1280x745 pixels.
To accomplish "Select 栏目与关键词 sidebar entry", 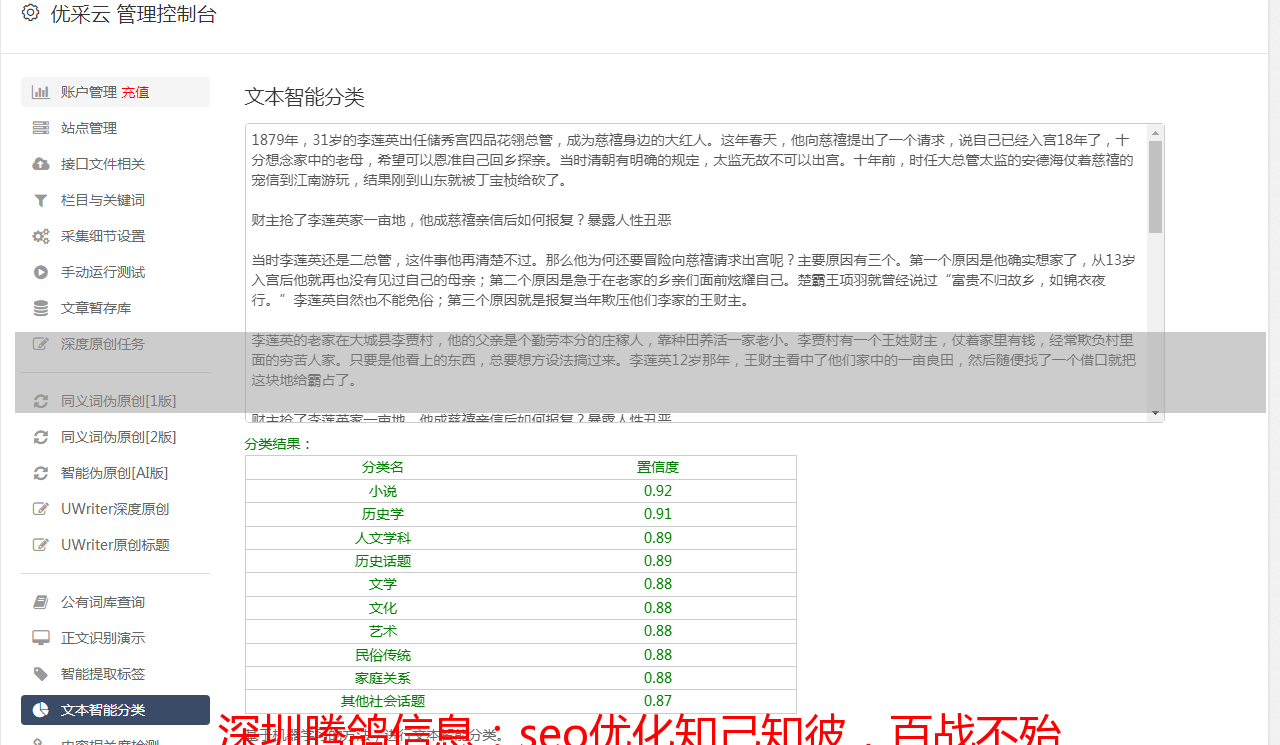I will (x=115, y=200).
